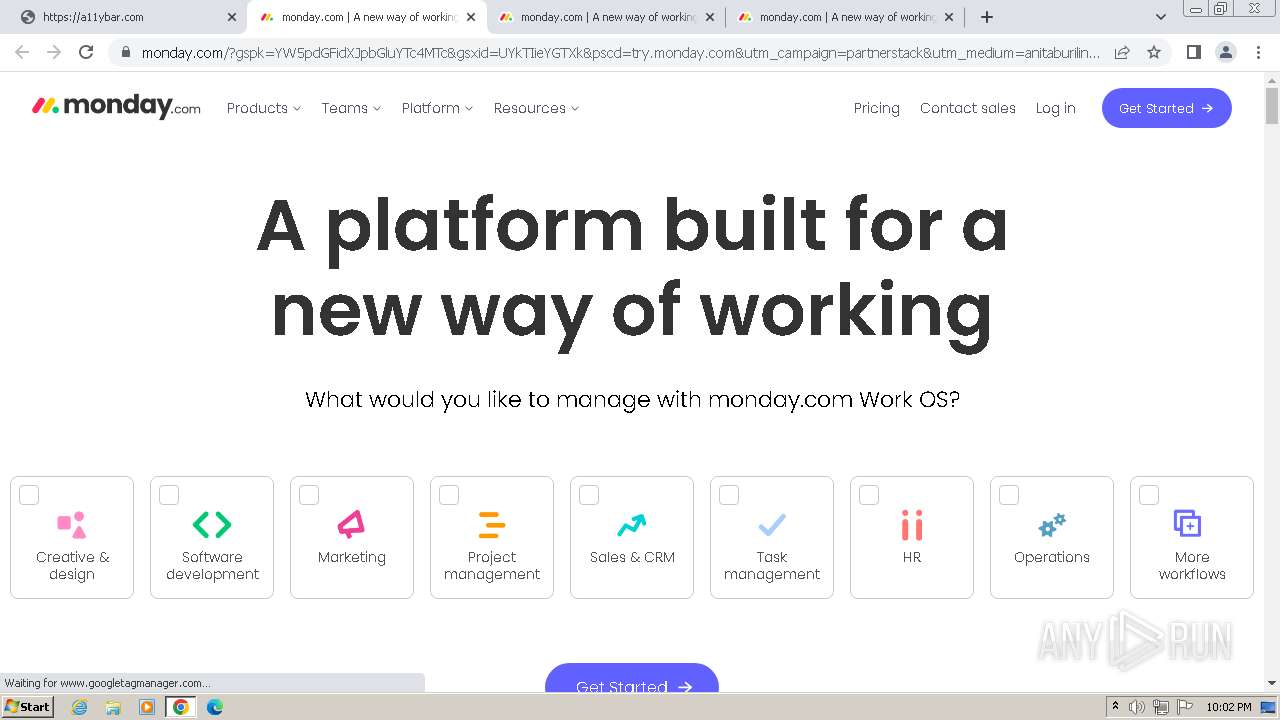Click the Task management checkmark icon
The height and width of the screenshot is (720, 1280).
[x=772, y=524]
